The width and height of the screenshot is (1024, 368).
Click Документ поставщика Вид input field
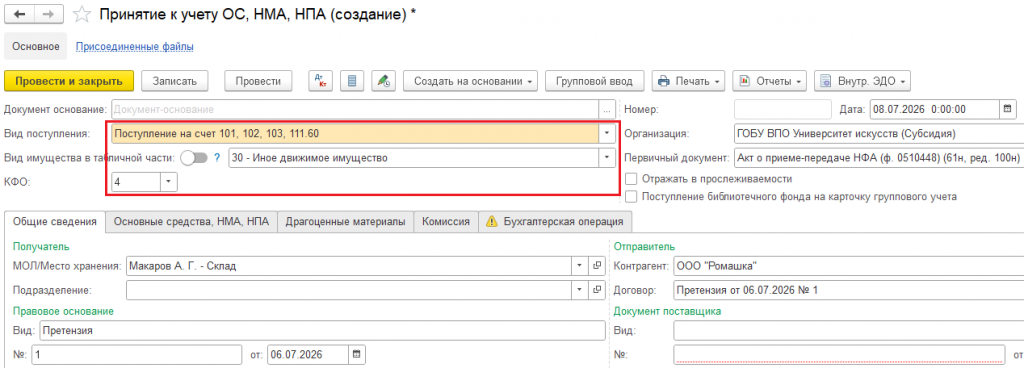[x=848, y=331]
